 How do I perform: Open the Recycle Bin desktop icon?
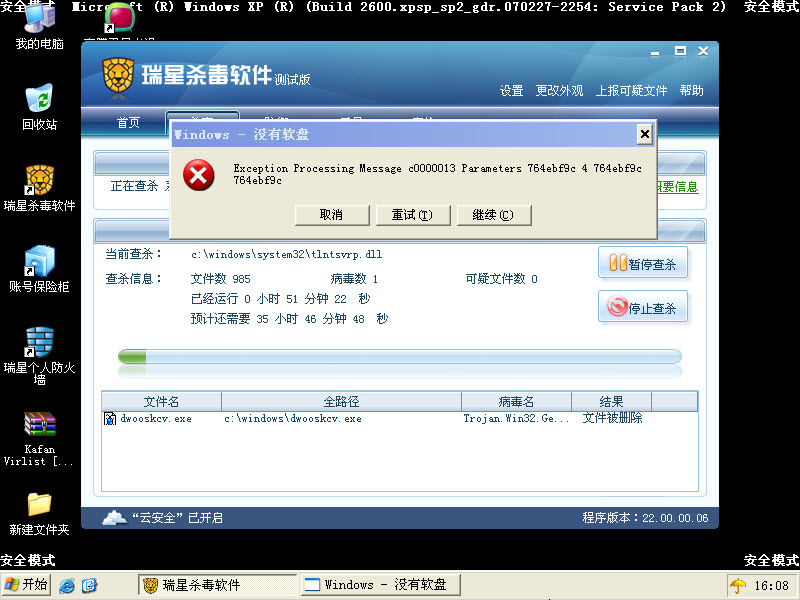(x=39, y=107)
